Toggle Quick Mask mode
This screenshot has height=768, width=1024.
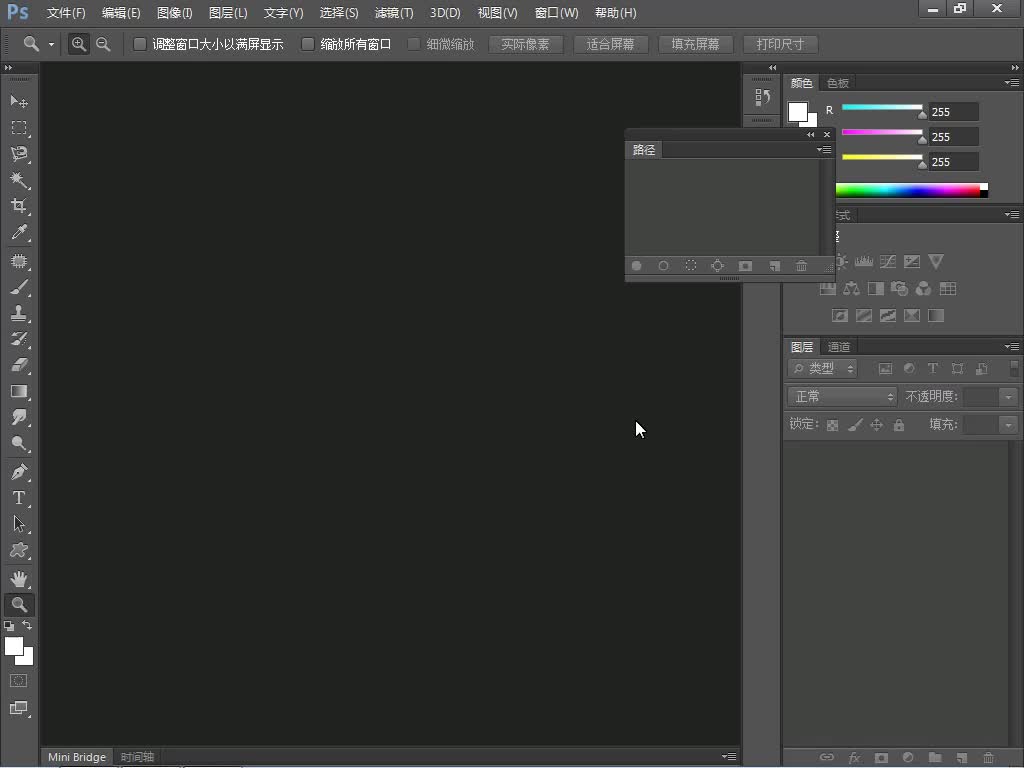19,680
